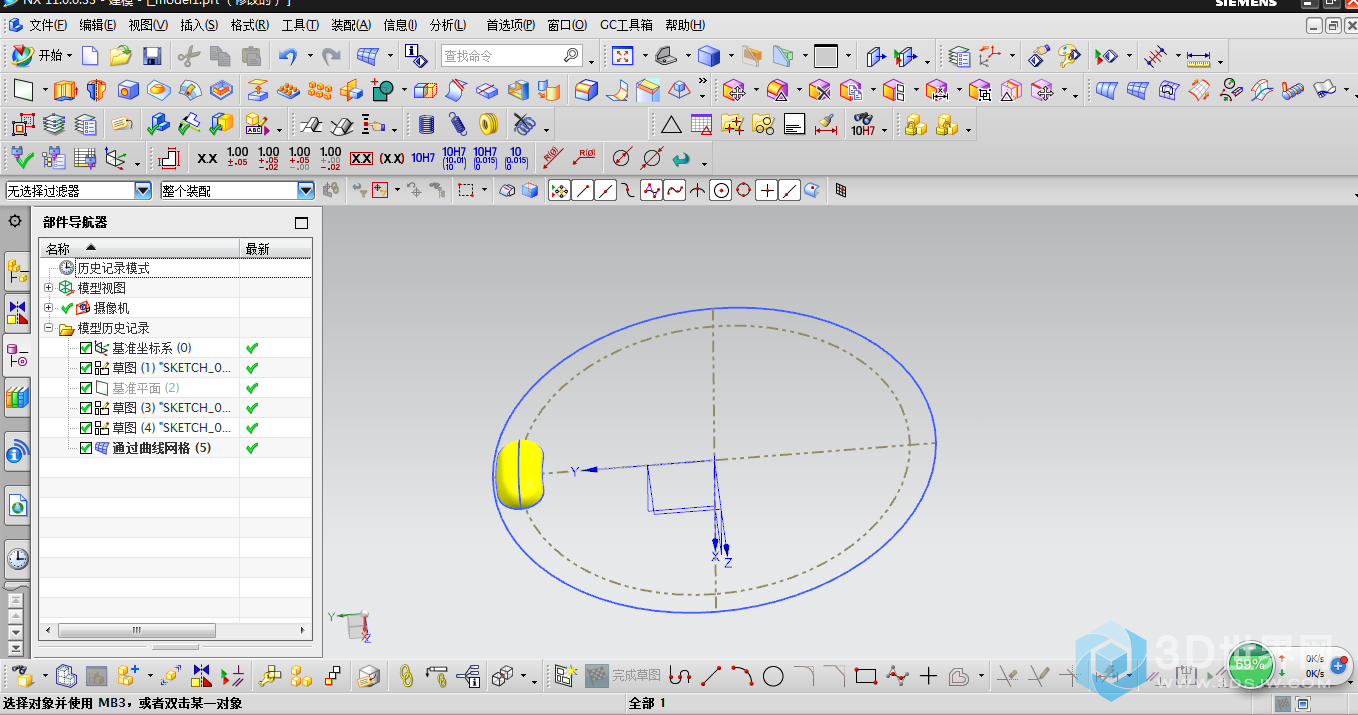This screenshot has height=715, width=1358.
Task: Uncheck the 基准坐标系 (0) checkbox
Action: (x=86, y=348)
